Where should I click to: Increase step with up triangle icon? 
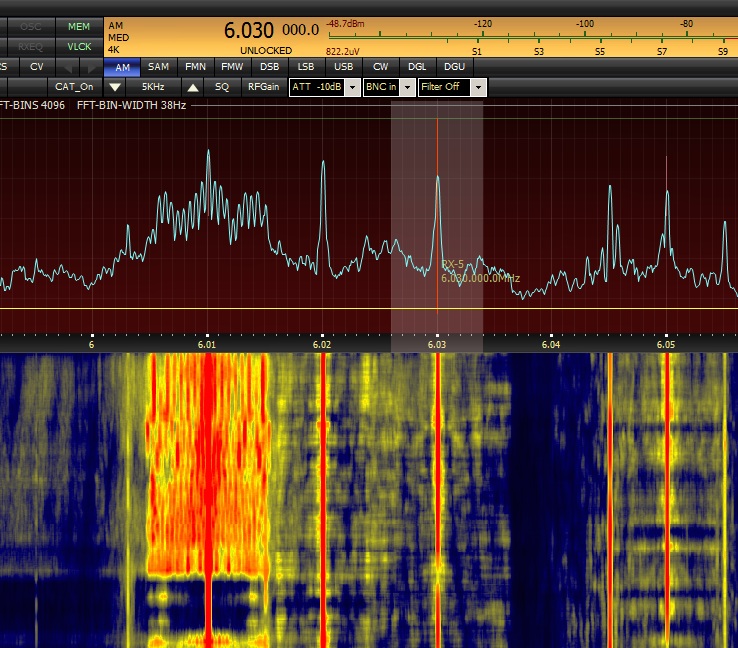pyautogui.click(x=193, y=87)
